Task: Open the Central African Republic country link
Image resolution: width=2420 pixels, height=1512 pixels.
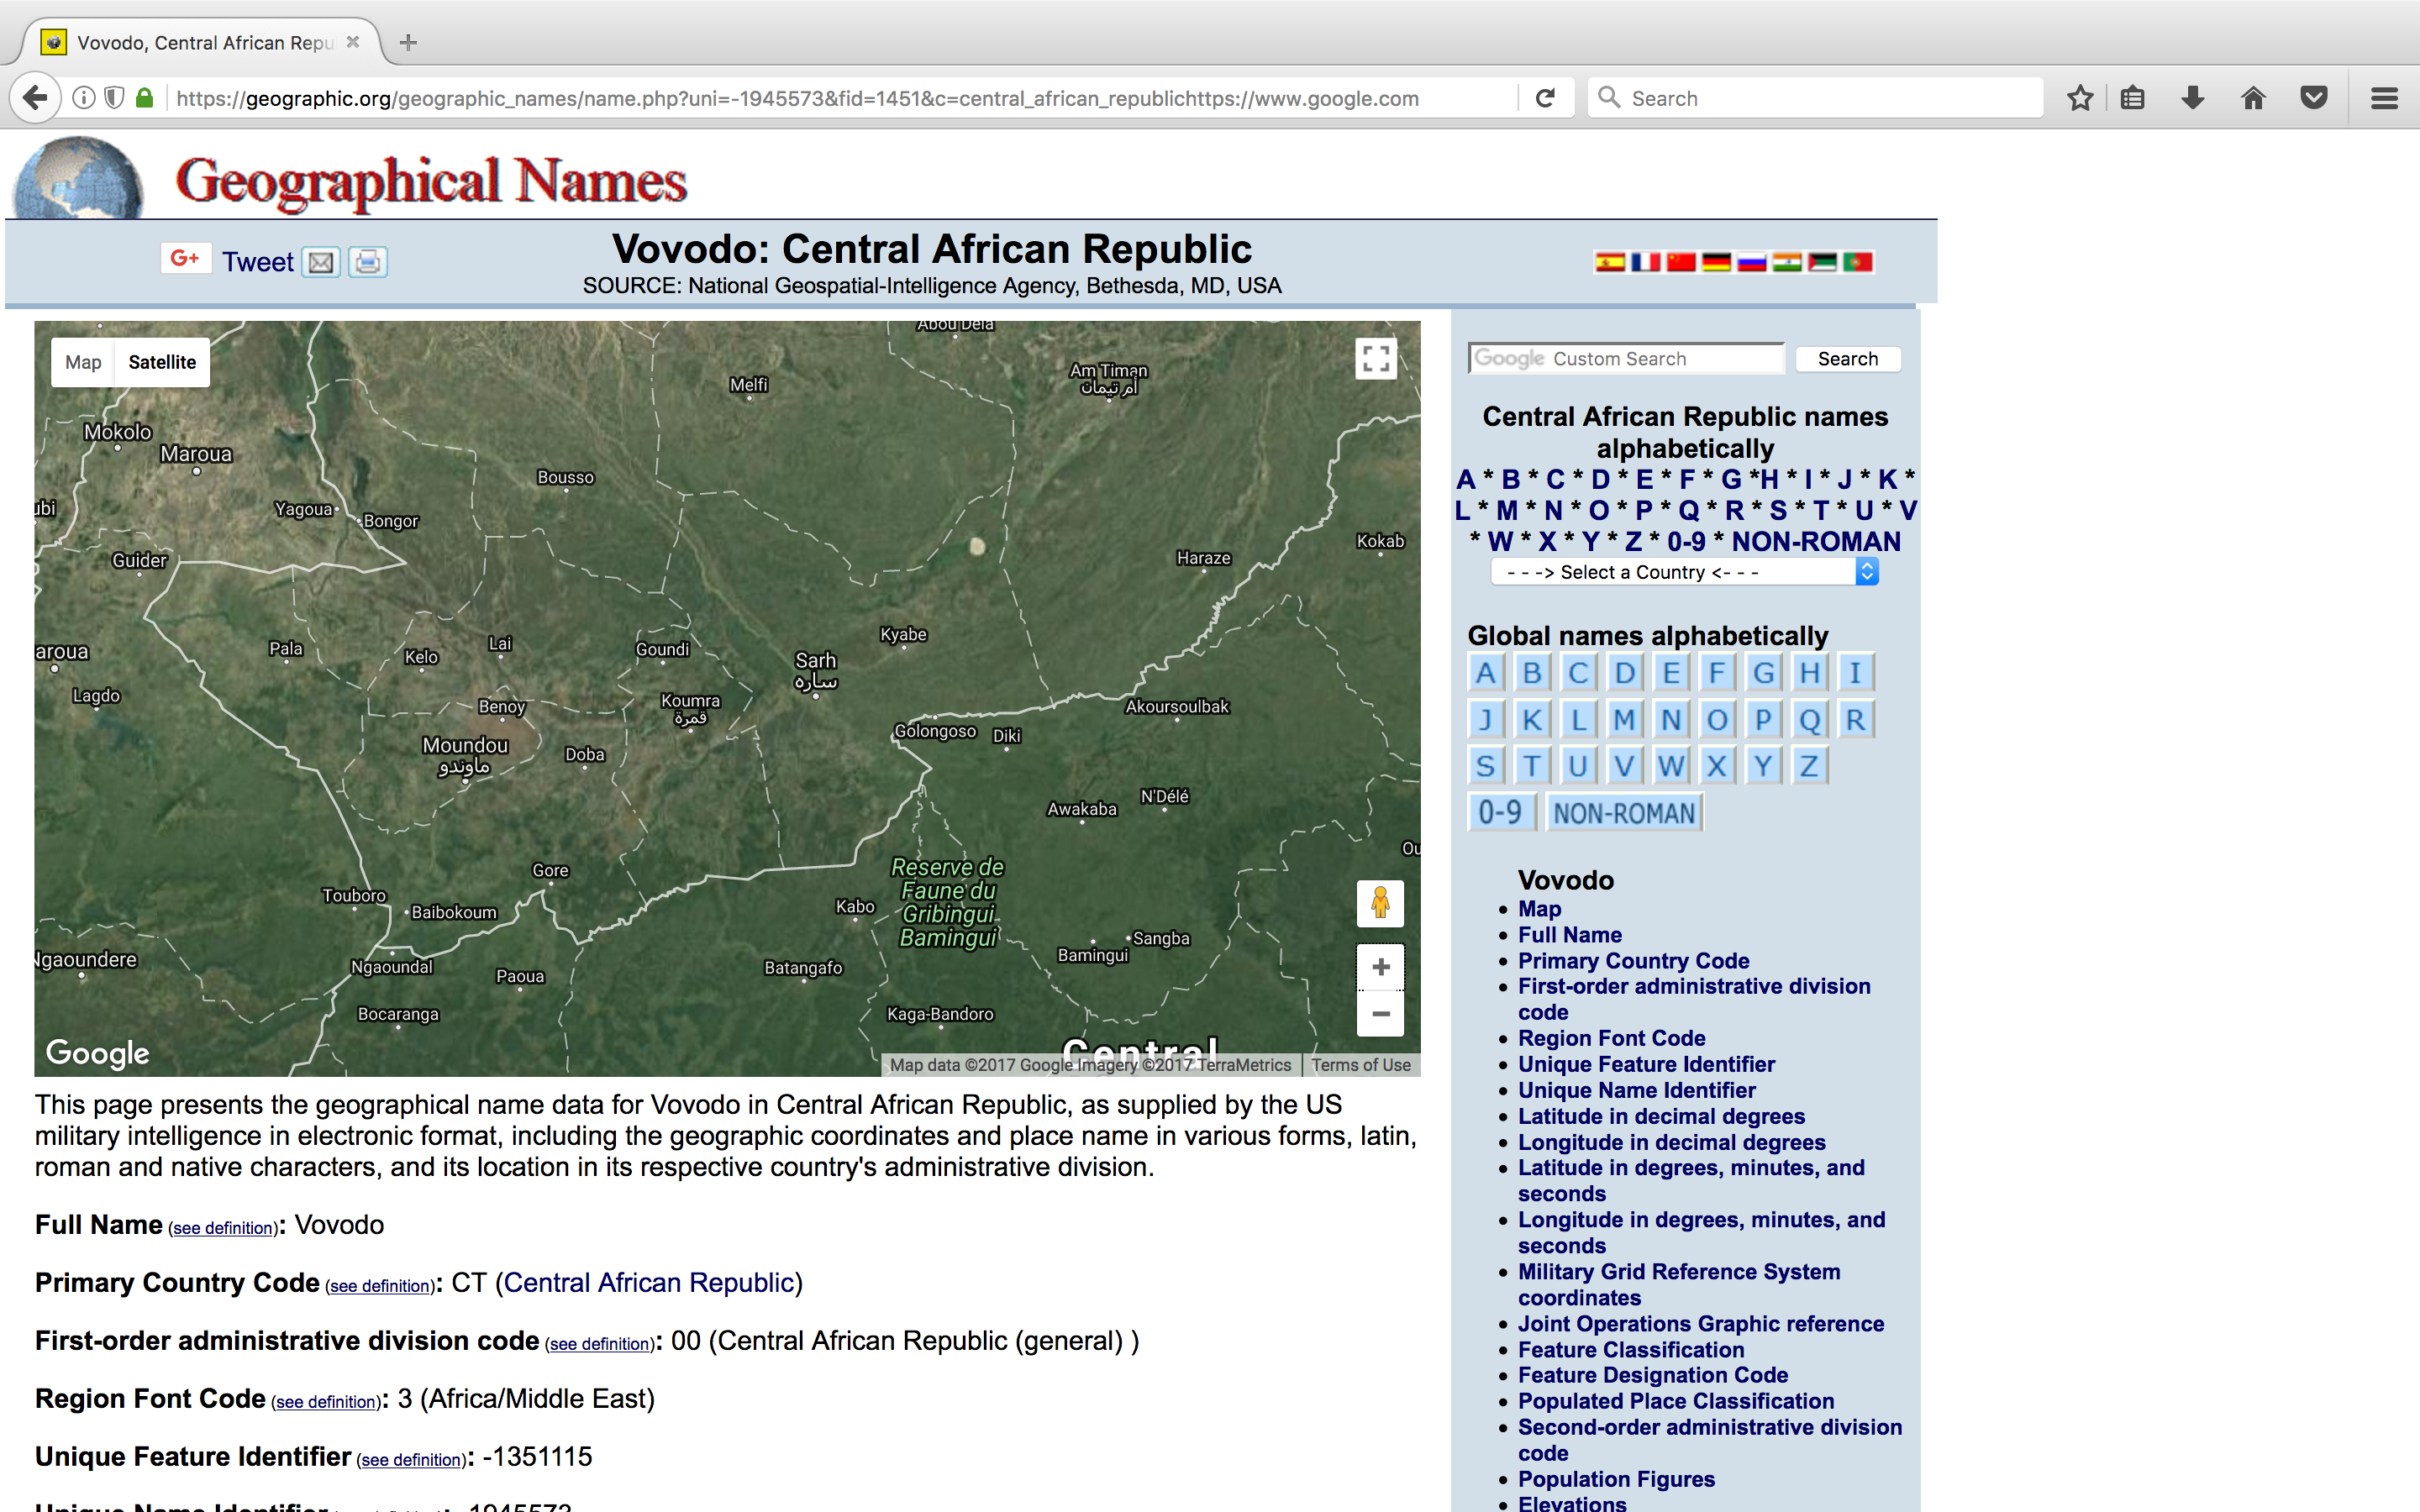Action: (650, 1283)
